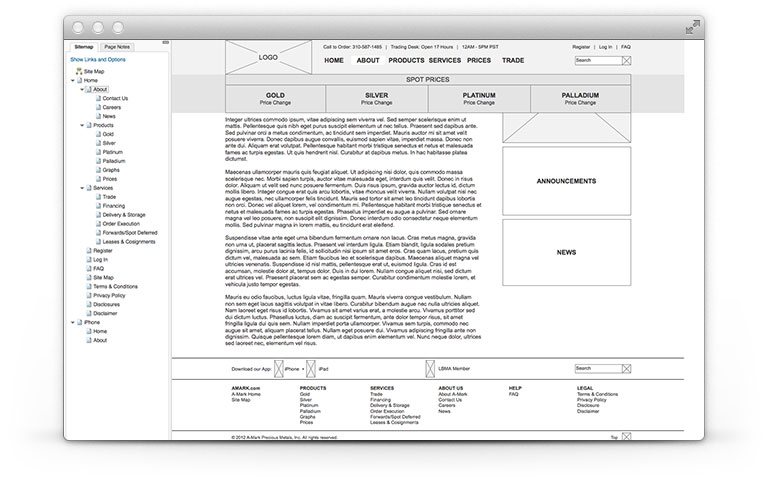768x480 pixels.
Task: Click LBMA Member badge icon
Action: pos(430,369)
